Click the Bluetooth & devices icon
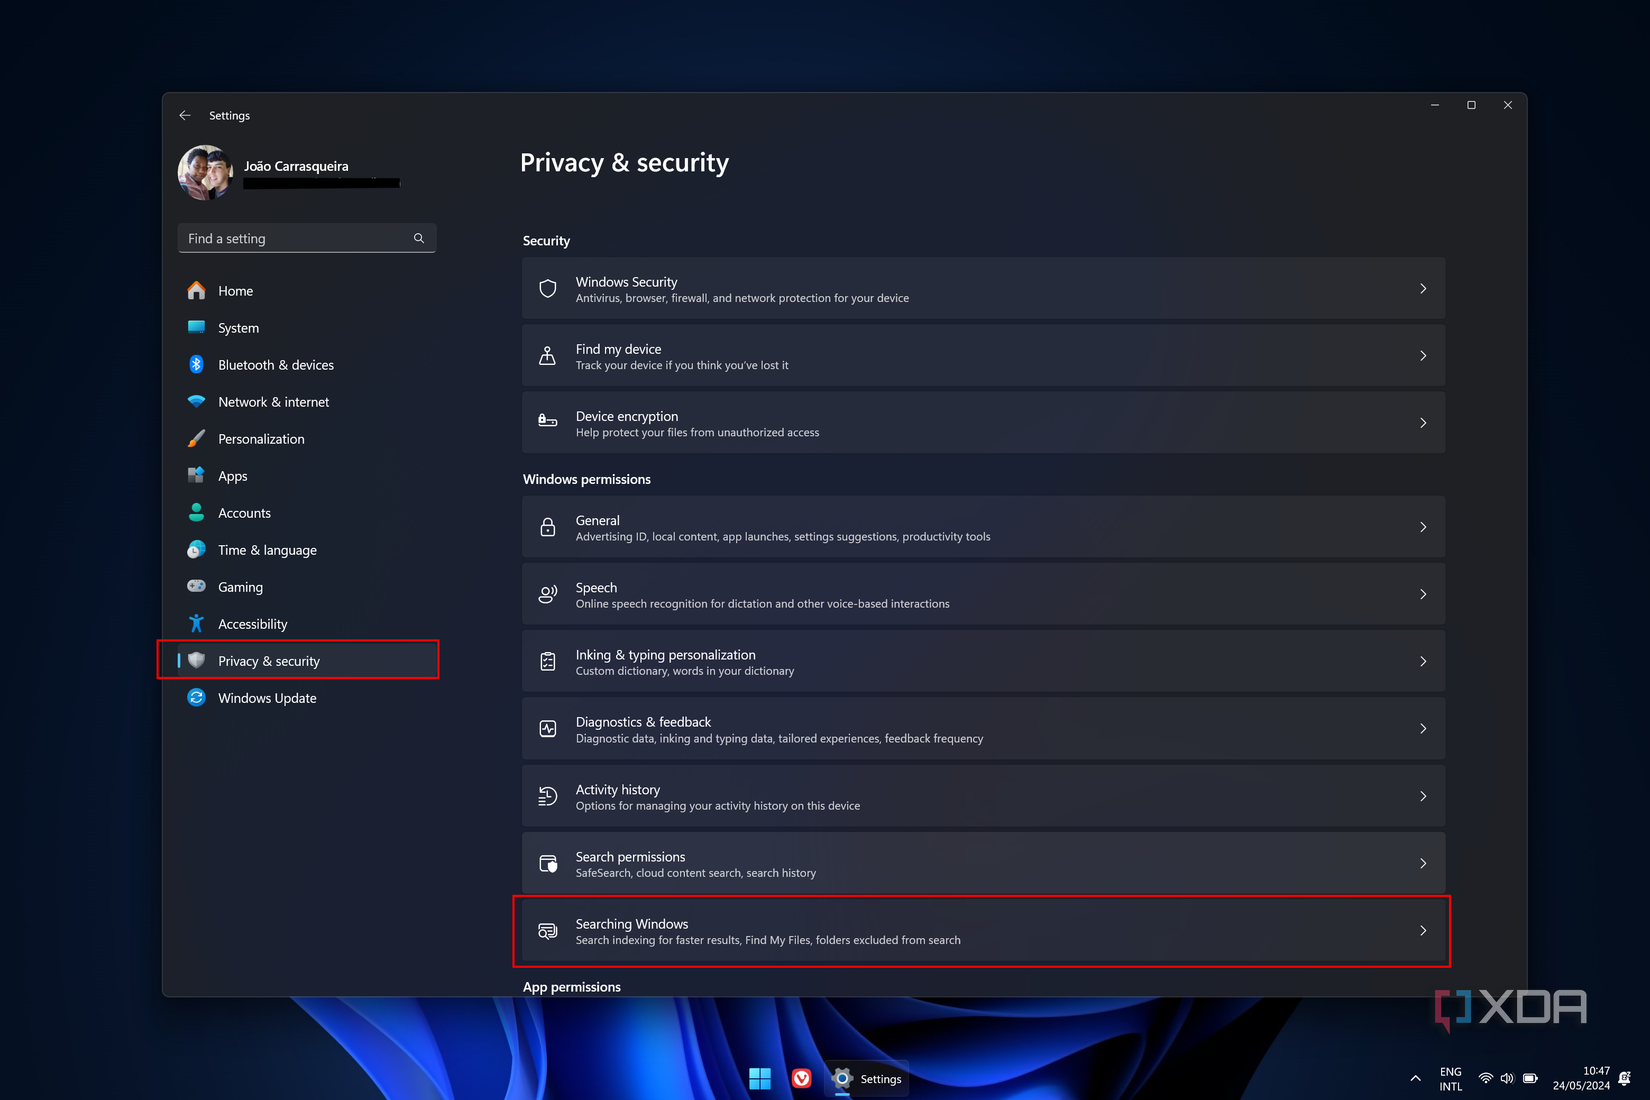The height and width of the screenshot is (1100, 1650). coord(197,364)
